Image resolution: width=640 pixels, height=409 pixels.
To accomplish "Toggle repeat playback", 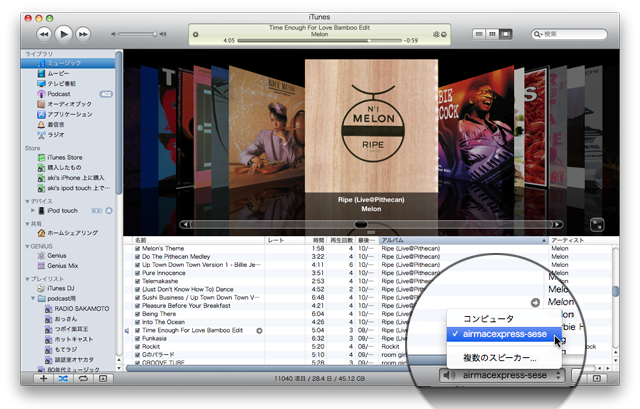I will click(x=83, y=378).
